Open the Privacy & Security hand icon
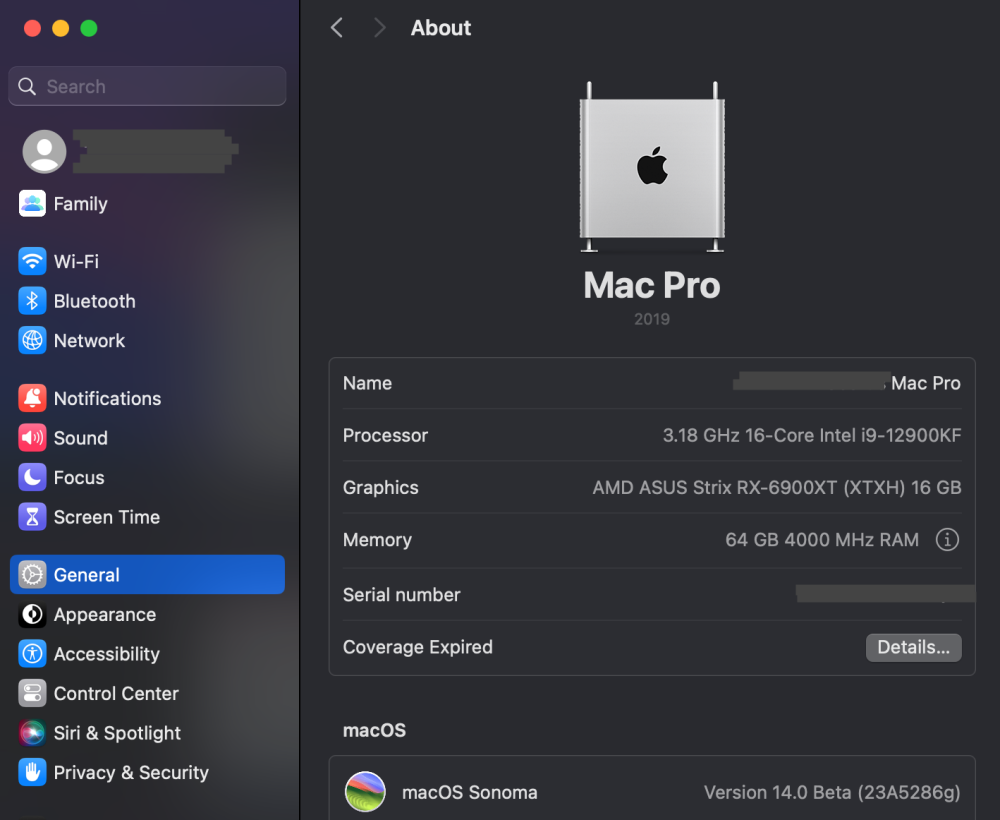 pos(32,773)
